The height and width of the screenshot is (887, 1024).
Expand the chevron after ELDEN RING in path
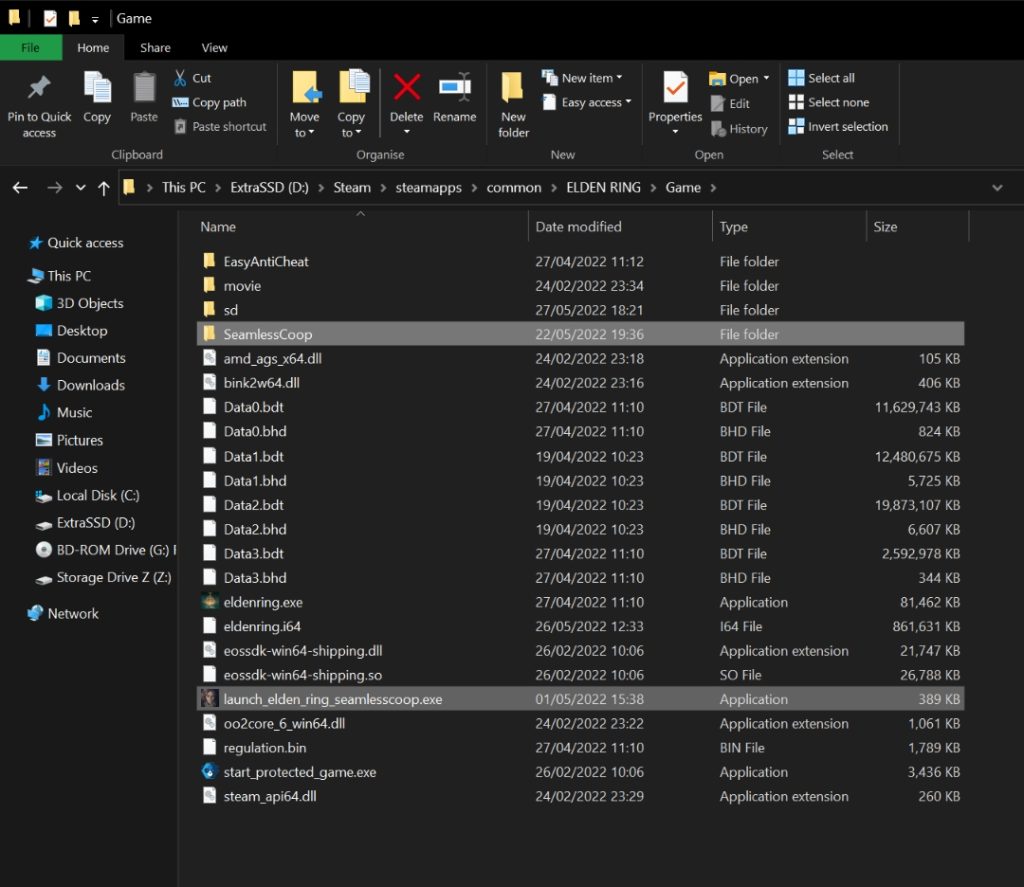(653, 188)
